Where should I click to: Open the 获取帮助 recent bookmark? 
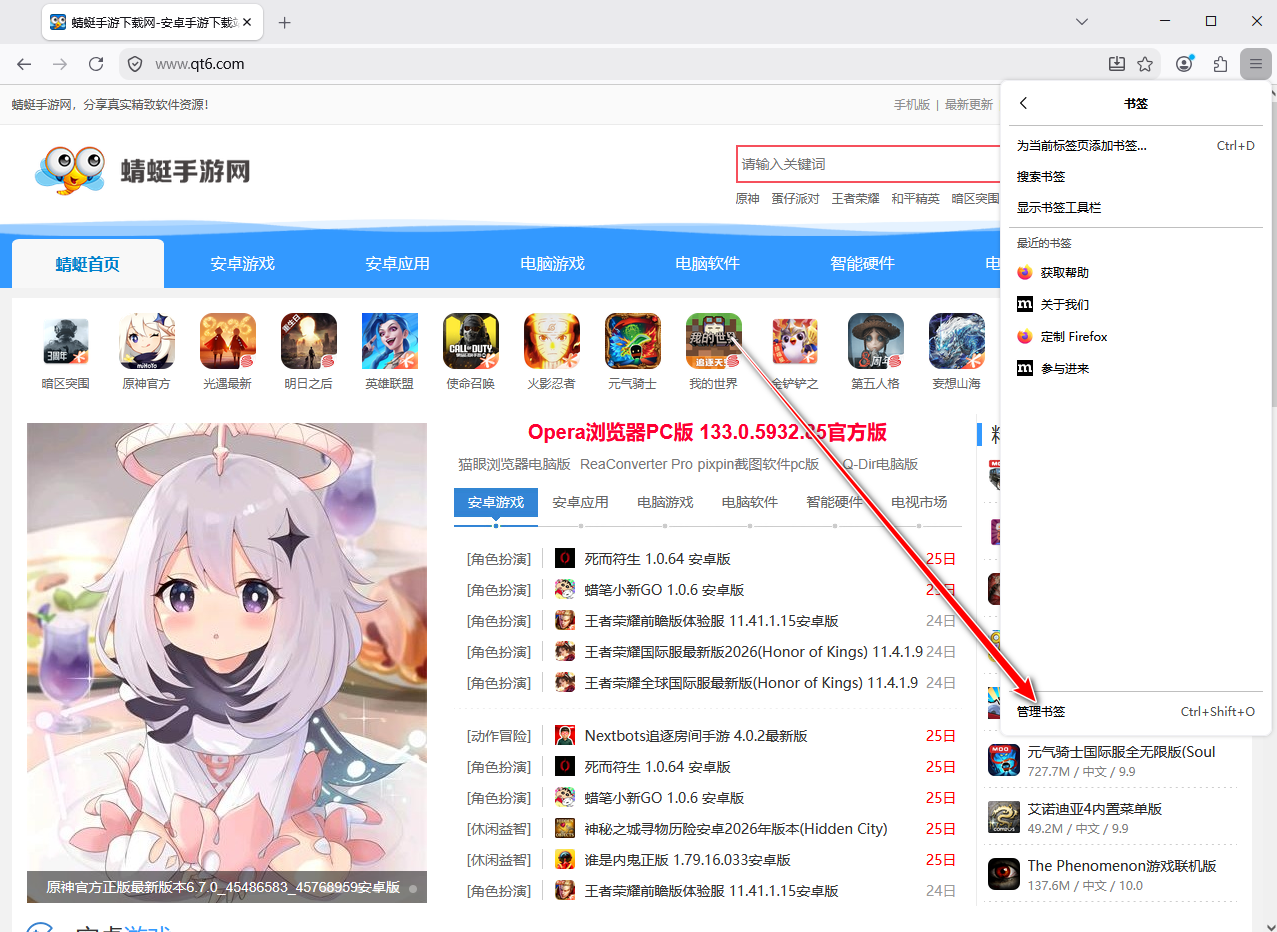click(1135, 272)
